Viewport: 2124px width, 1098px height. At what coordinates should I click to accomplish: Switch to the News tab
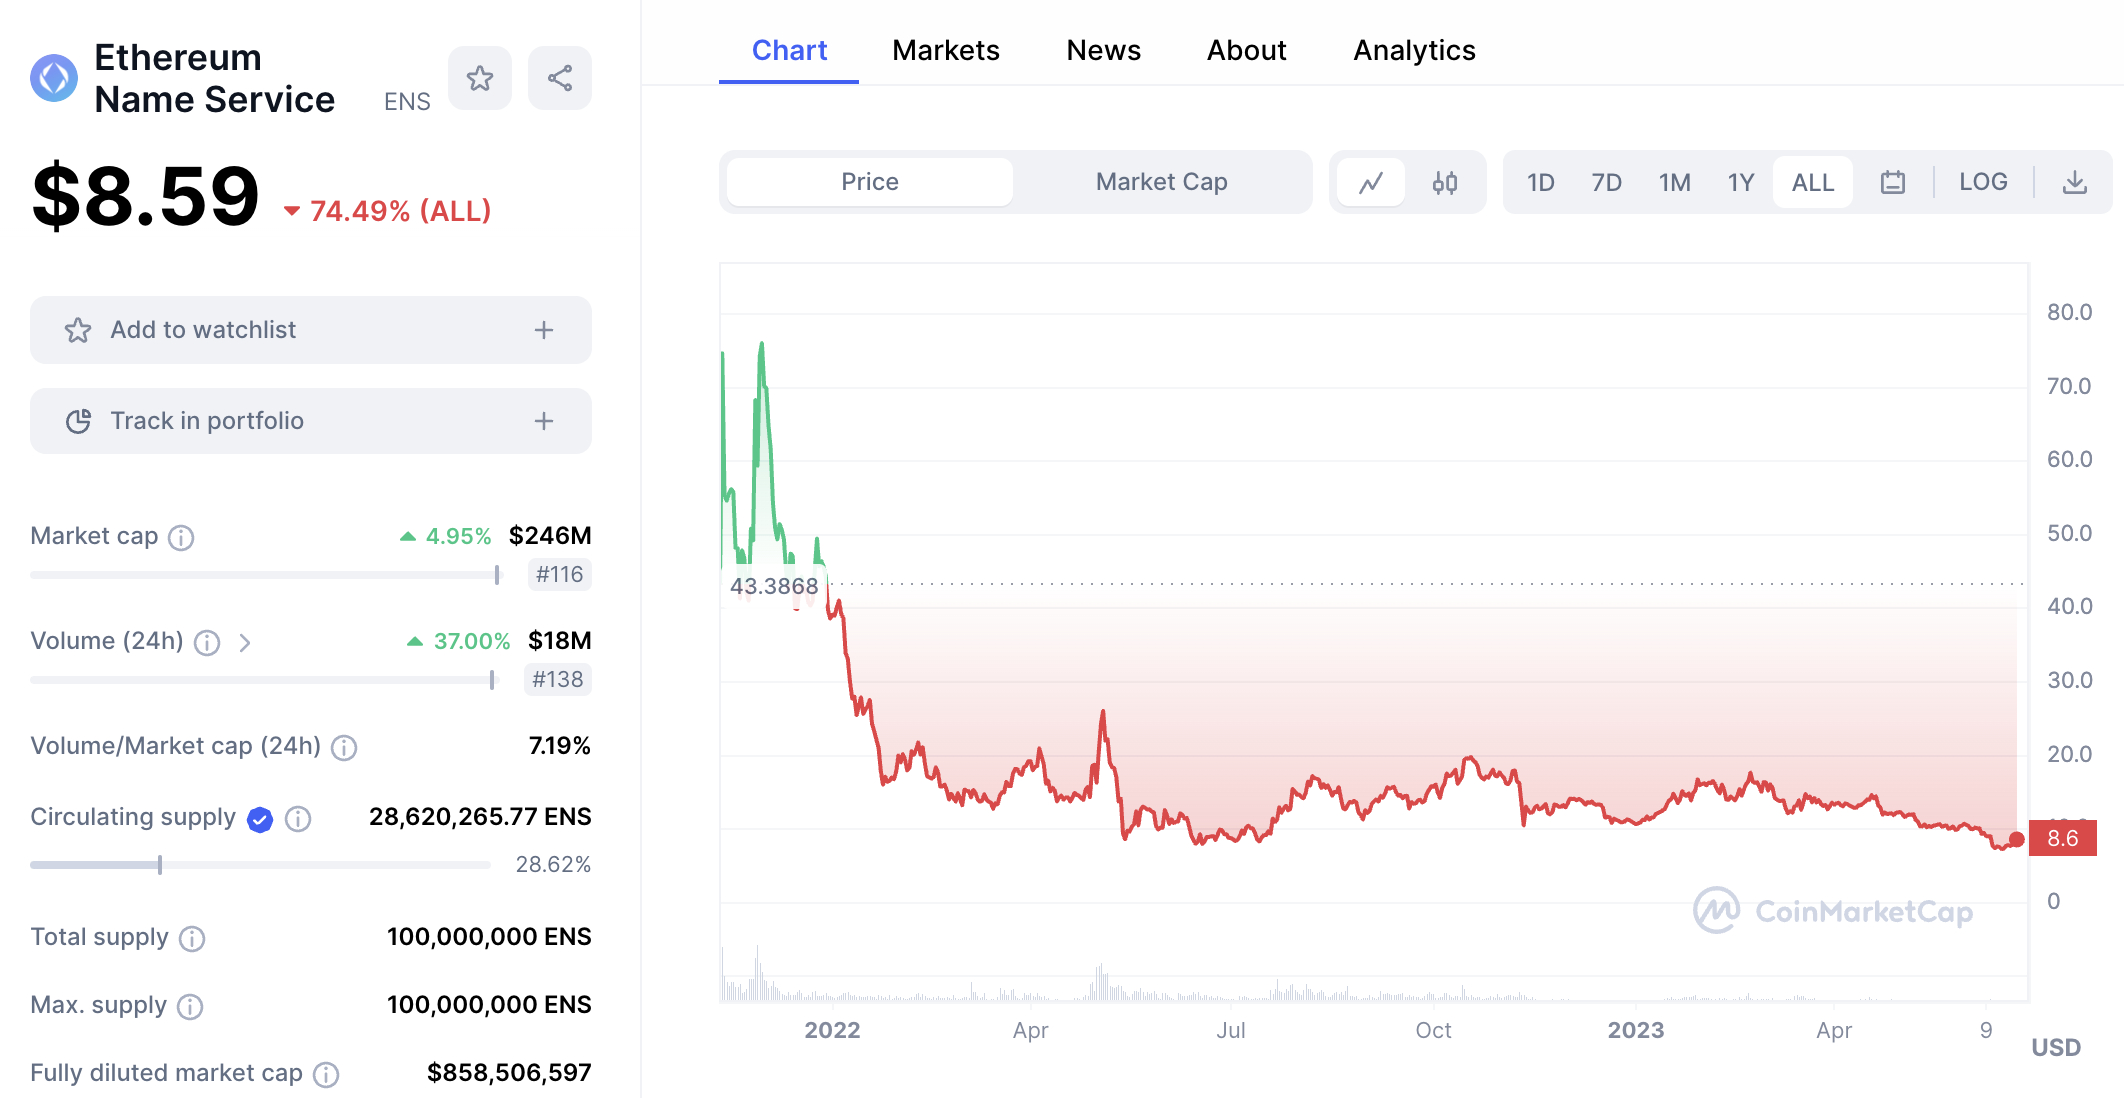[x=1103, y=50]
